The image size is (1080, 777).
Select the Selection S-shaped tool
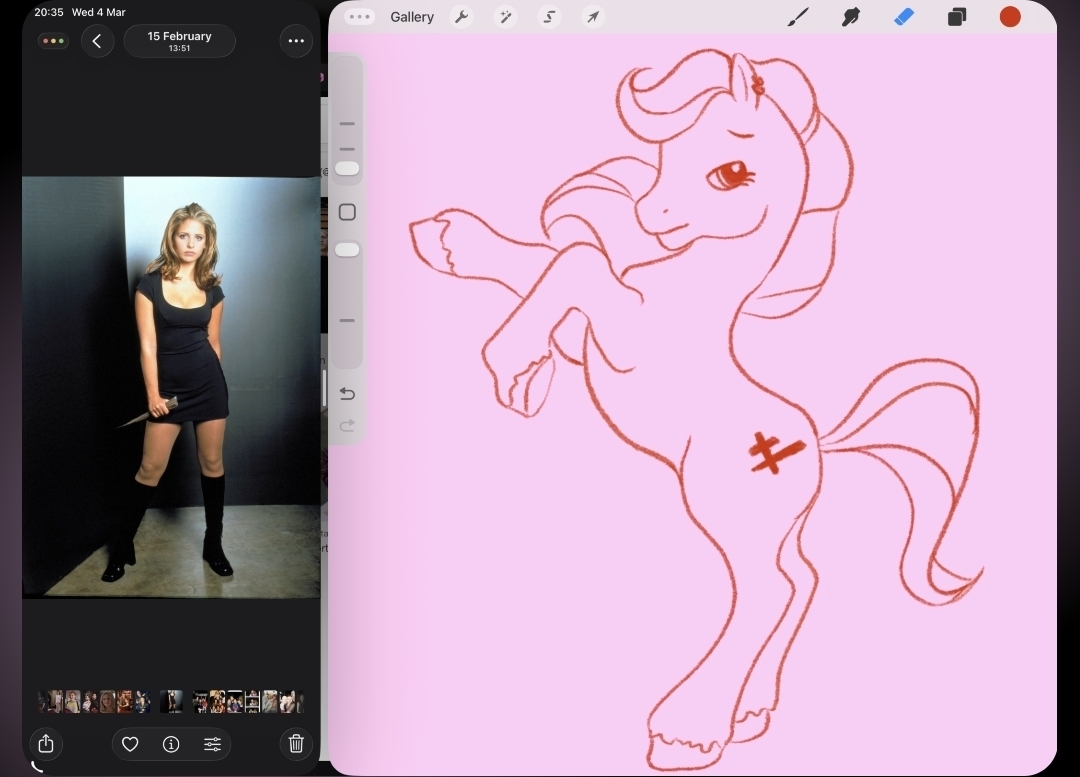549,17
